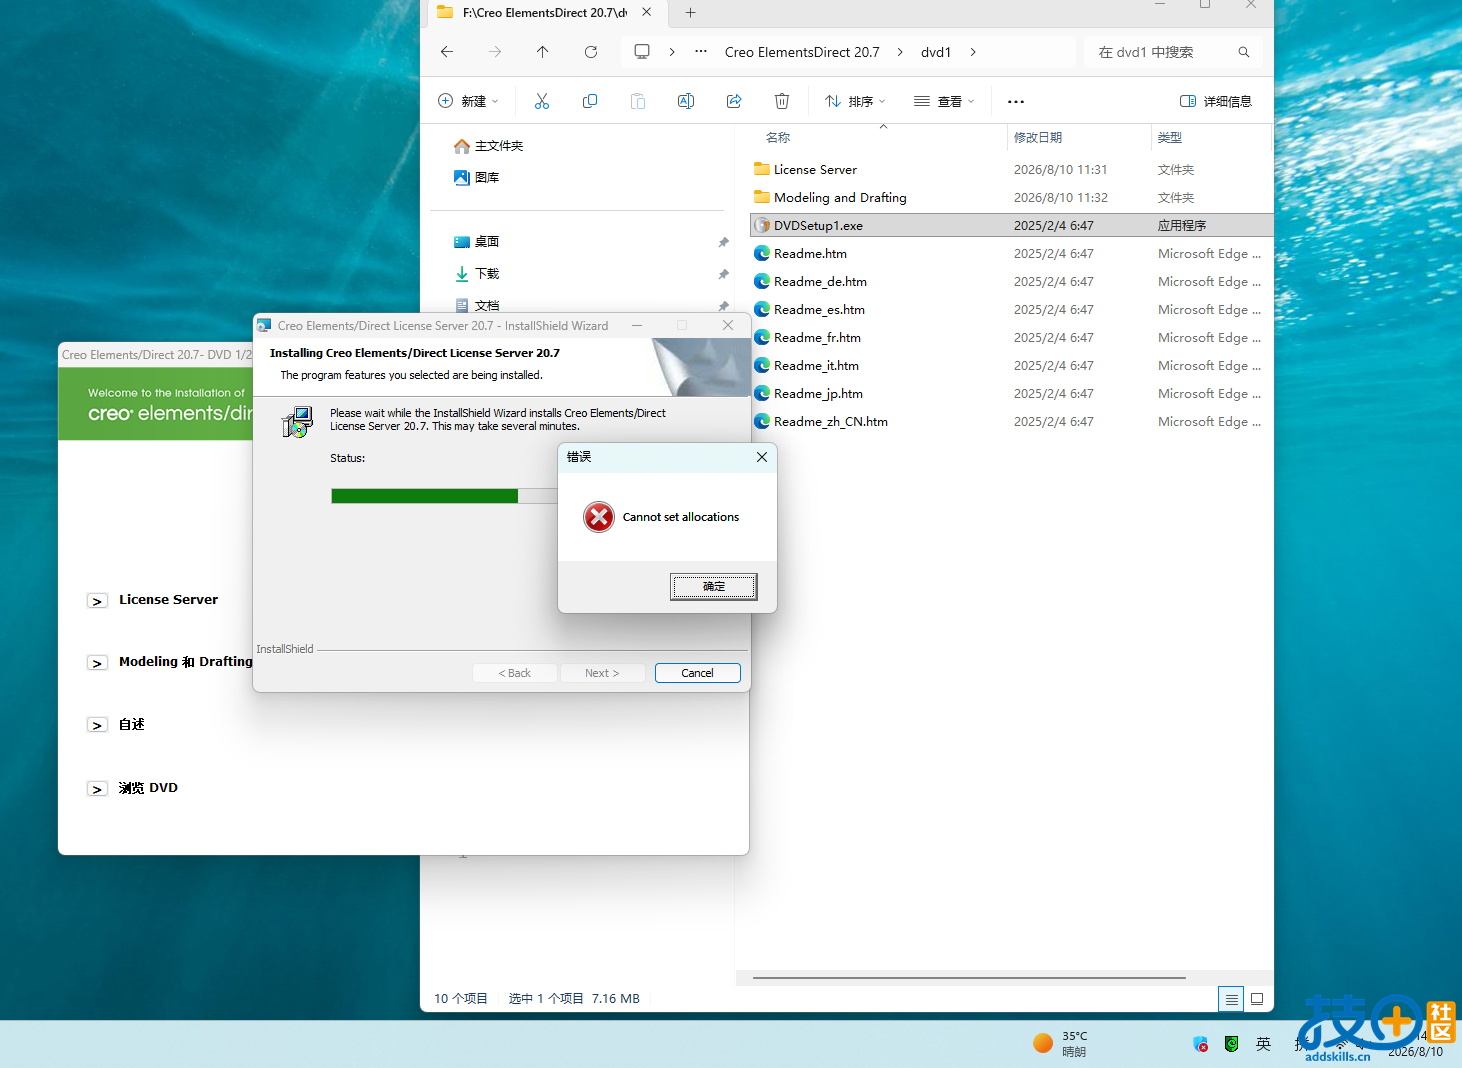This screenshot has height=1068, width=1462.
Task: Click the Readme.htm Edge file icon
Action: 762,253
